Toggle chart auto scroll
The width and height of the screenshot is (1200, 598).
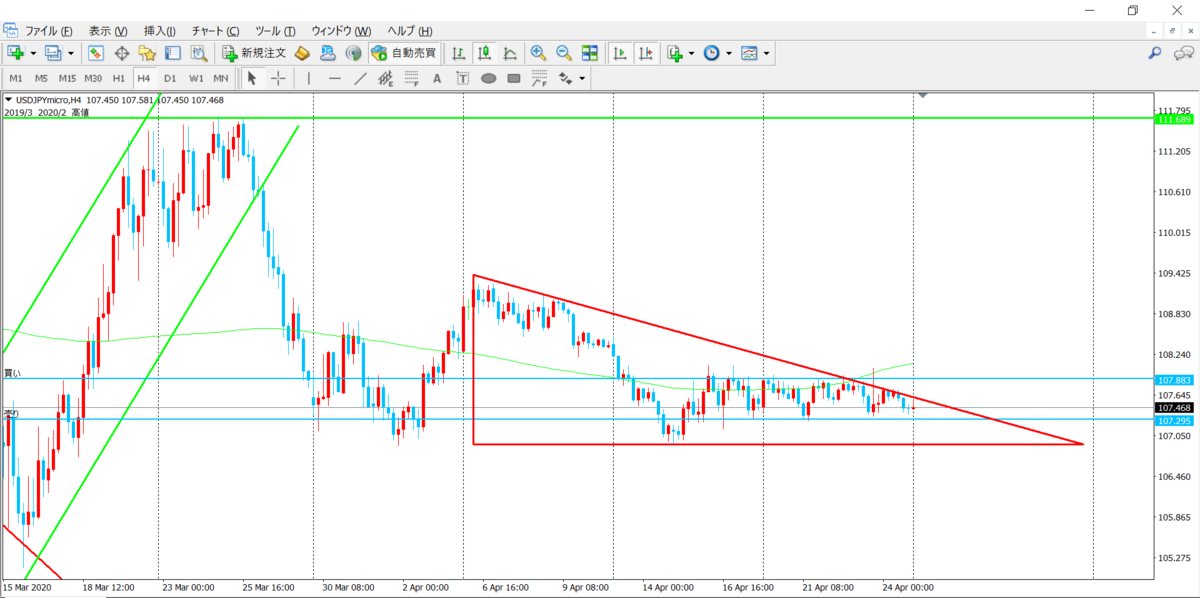(x=620, y=52)
